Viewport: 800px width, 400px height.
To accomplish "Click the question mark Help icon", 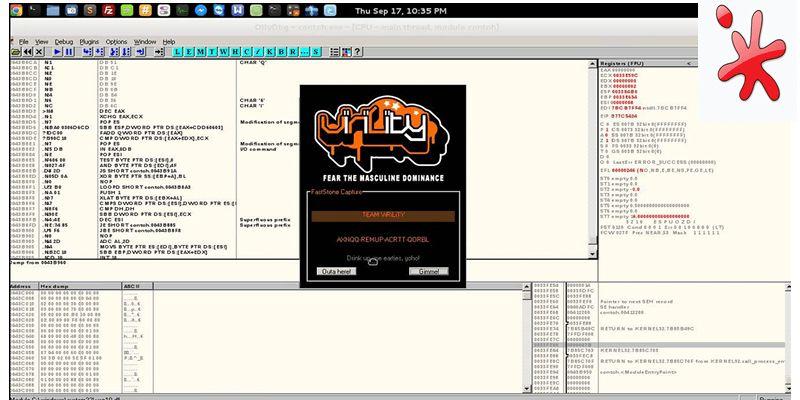I will click(x=358, y=52).
